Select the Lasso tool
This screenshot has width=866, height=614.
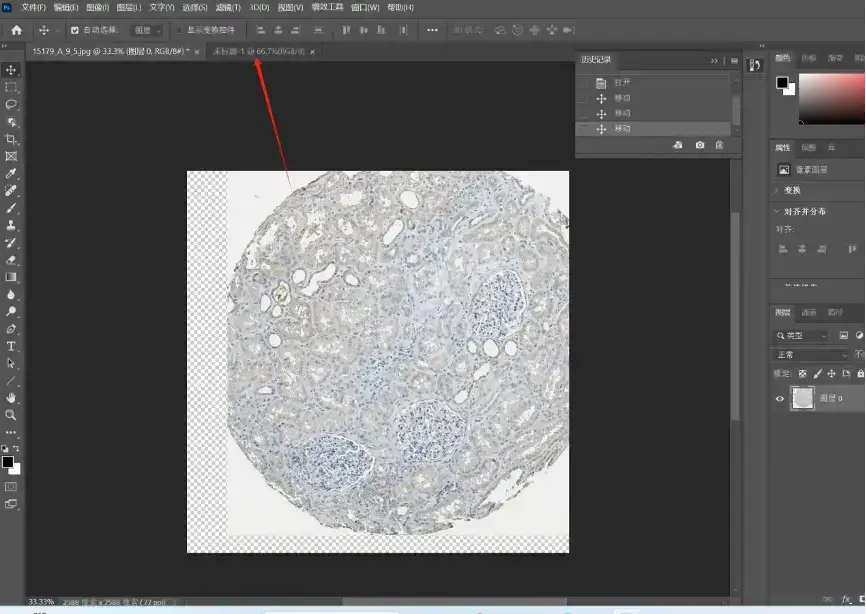(x=12, y=104)
